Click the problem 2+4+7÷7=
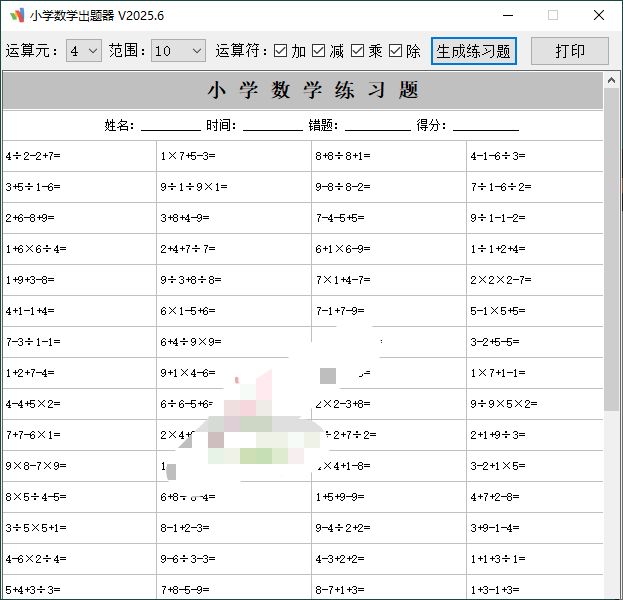 (188, 249)
